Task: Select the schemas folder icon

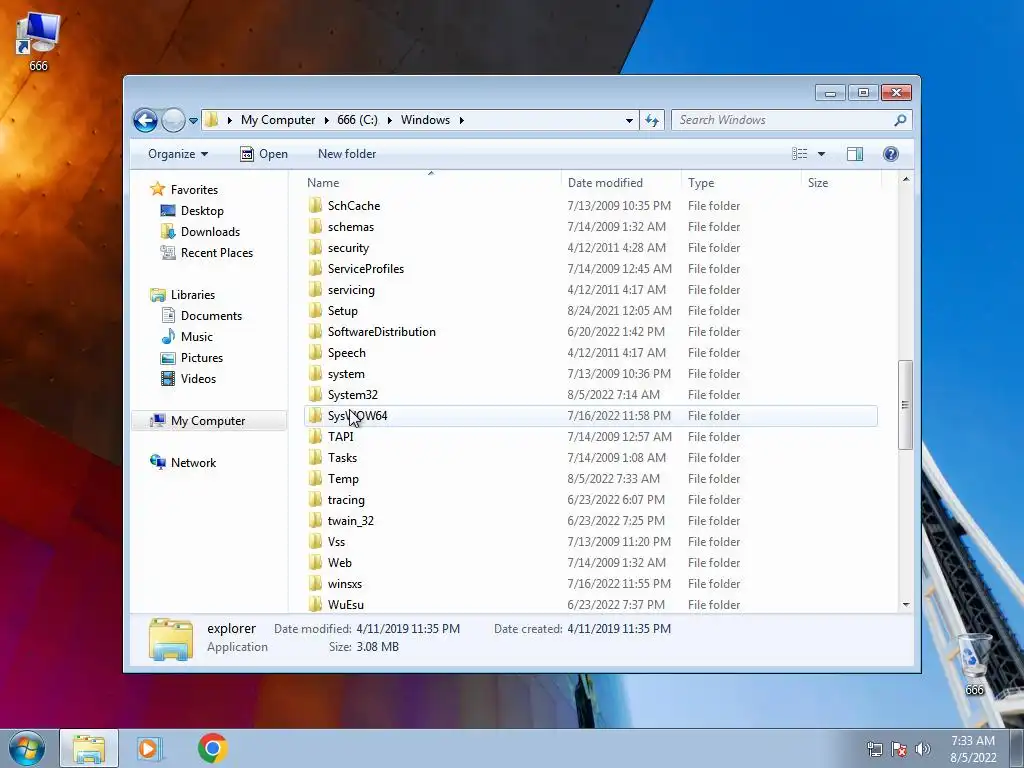Action: (315, 227)
